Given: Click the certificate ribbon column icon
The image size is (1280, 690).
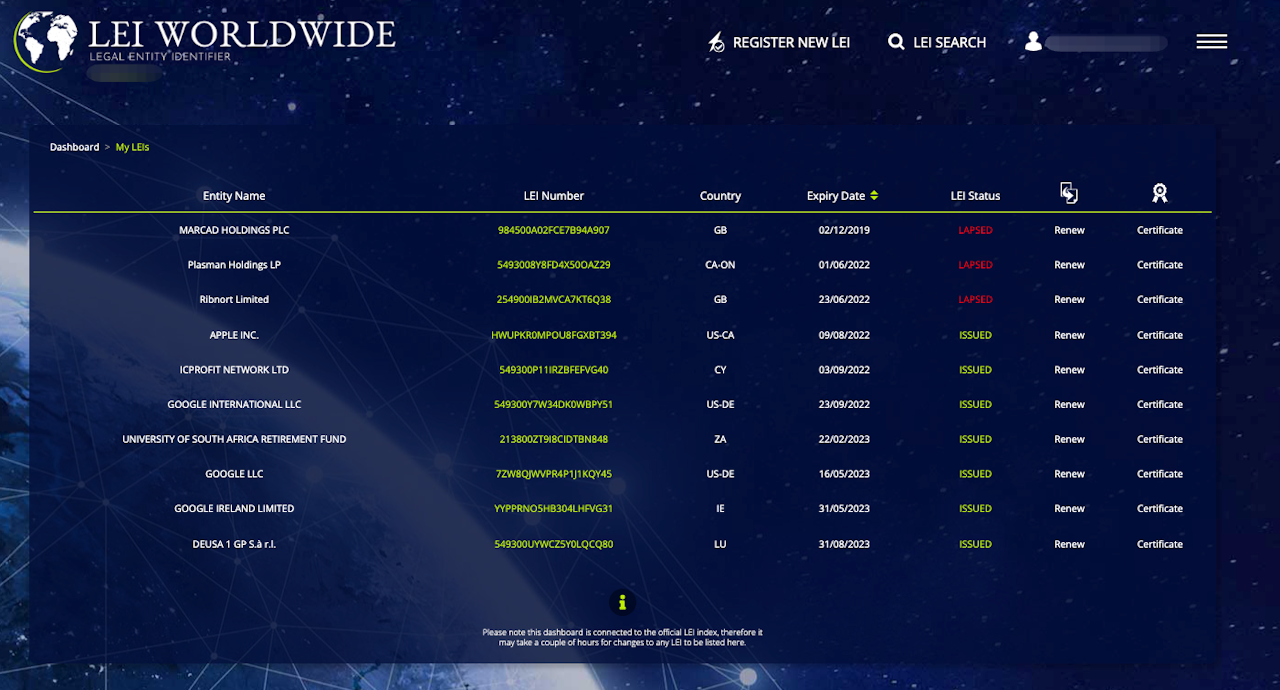Looking at the screenshot, I should [x=1160, y=194].
